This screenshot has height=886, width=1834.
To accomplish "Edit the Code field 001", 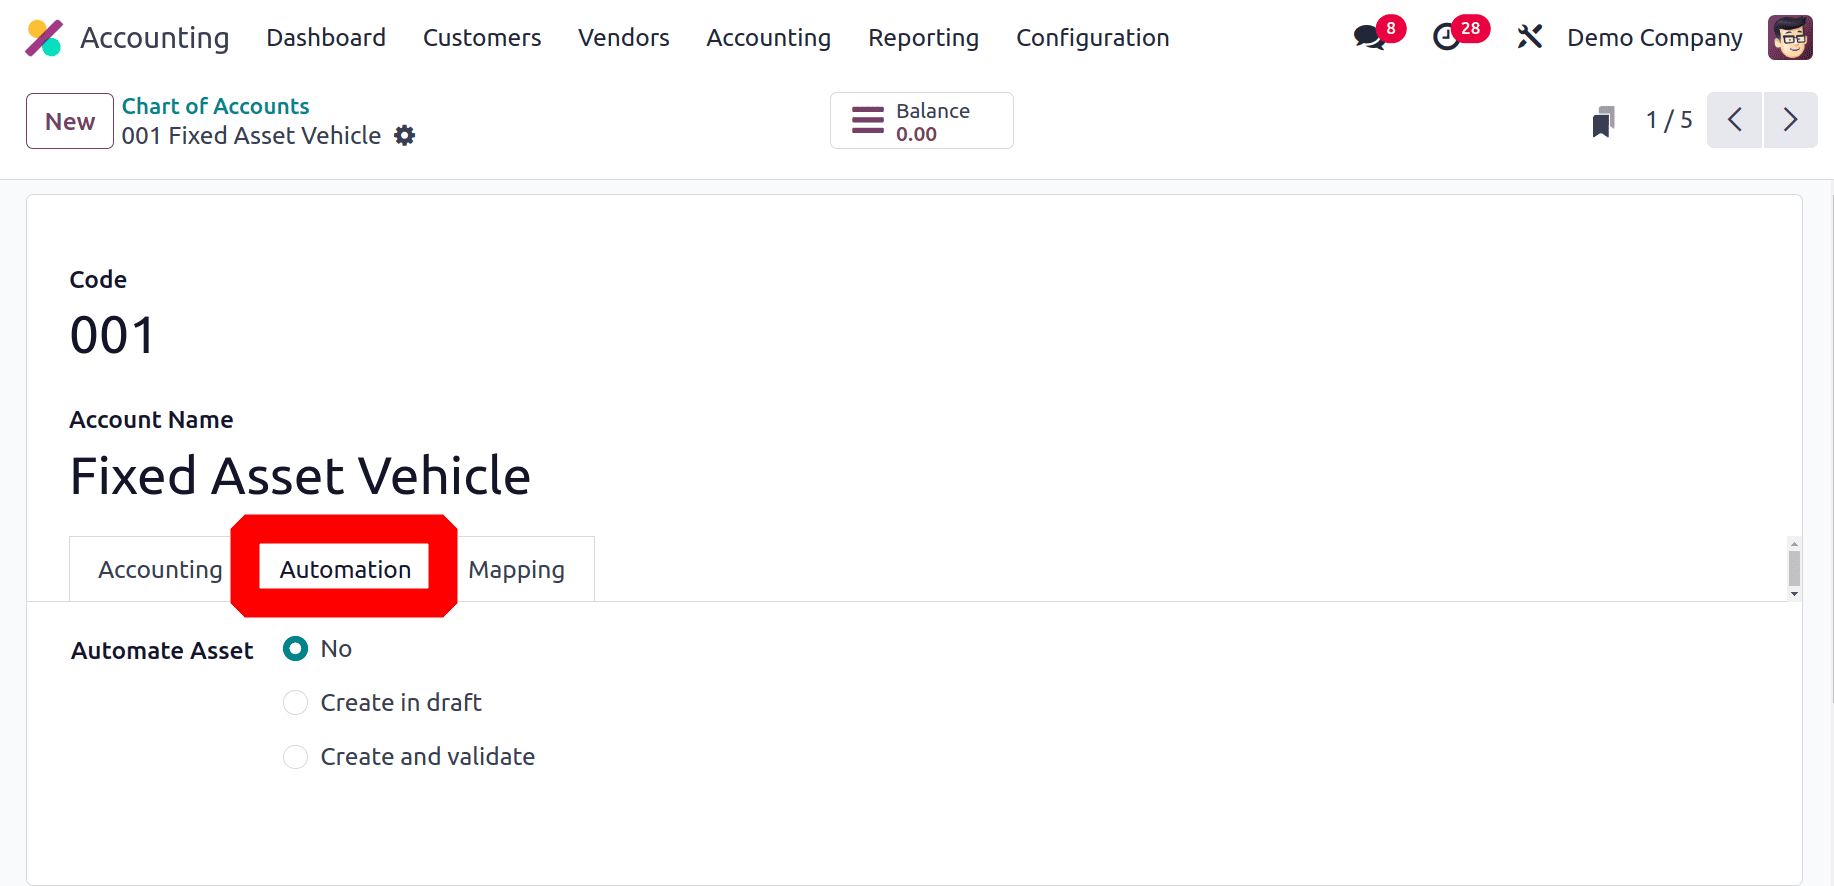I will click(113, 335).
